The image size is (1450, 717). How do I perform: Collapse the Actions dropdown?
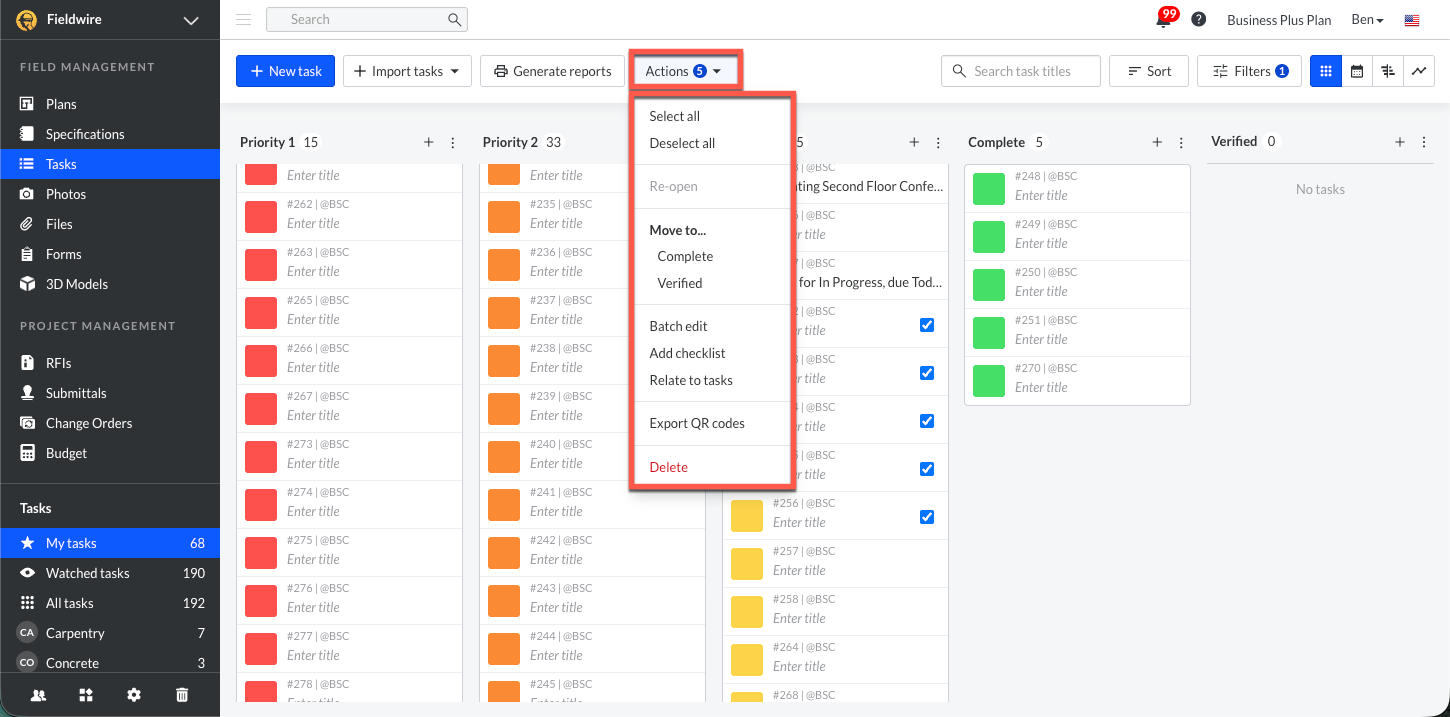(x=685, y=71)
